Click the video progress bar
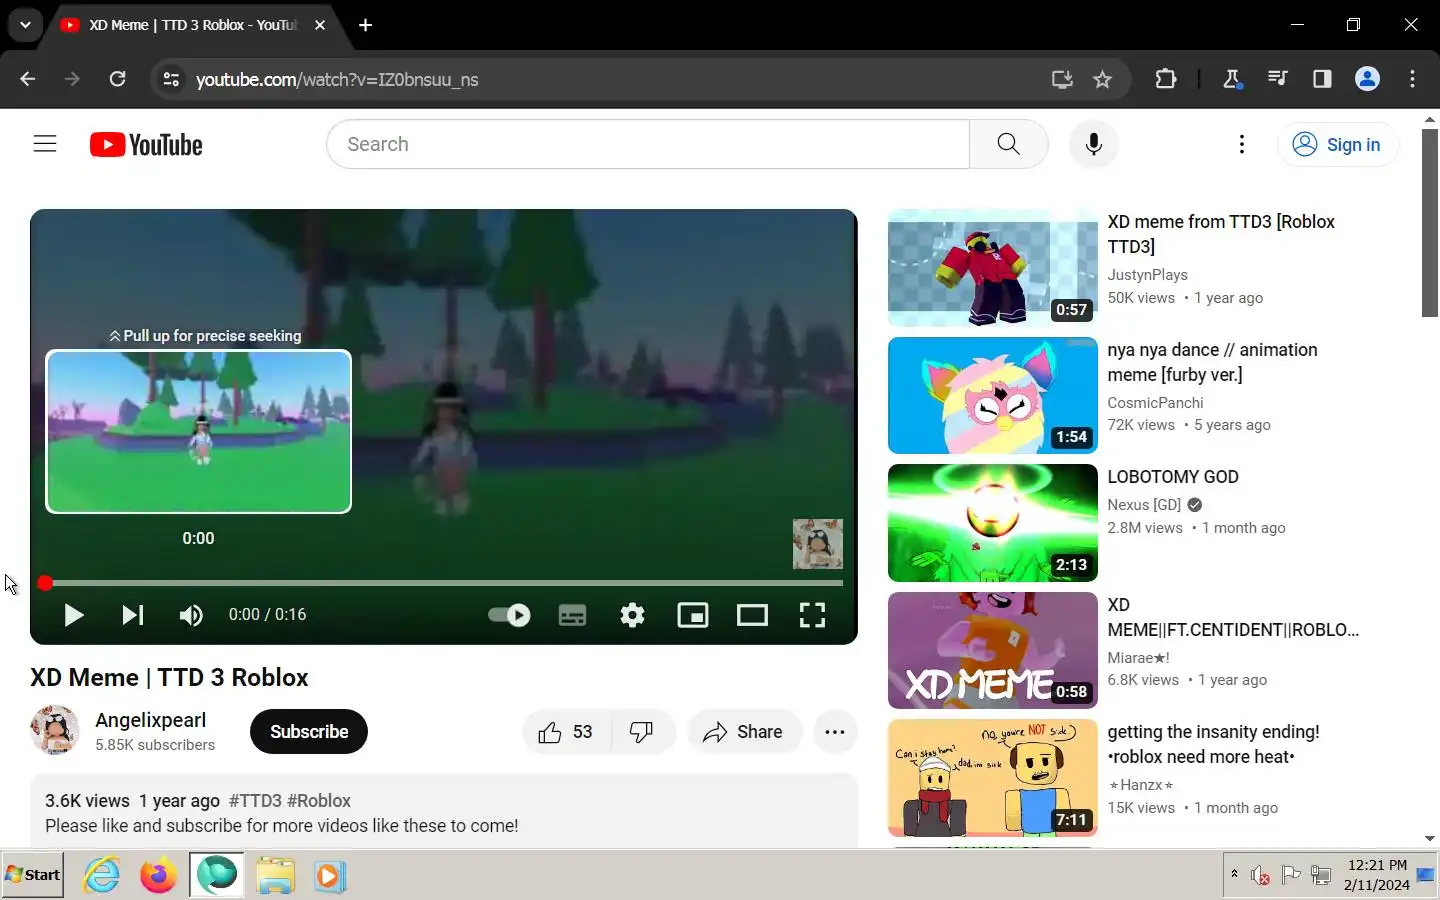The image size is (1440, 900). pyautogui.click(x=444, y=582)
